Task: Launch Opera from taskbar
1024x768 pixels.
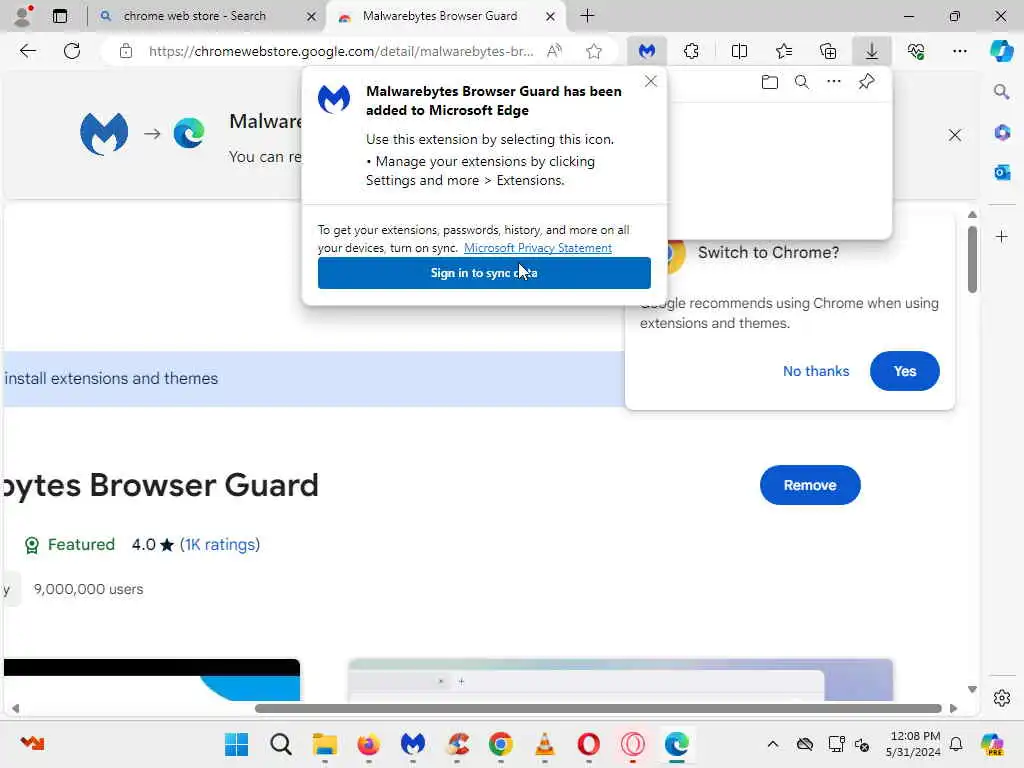Action: 588,744
